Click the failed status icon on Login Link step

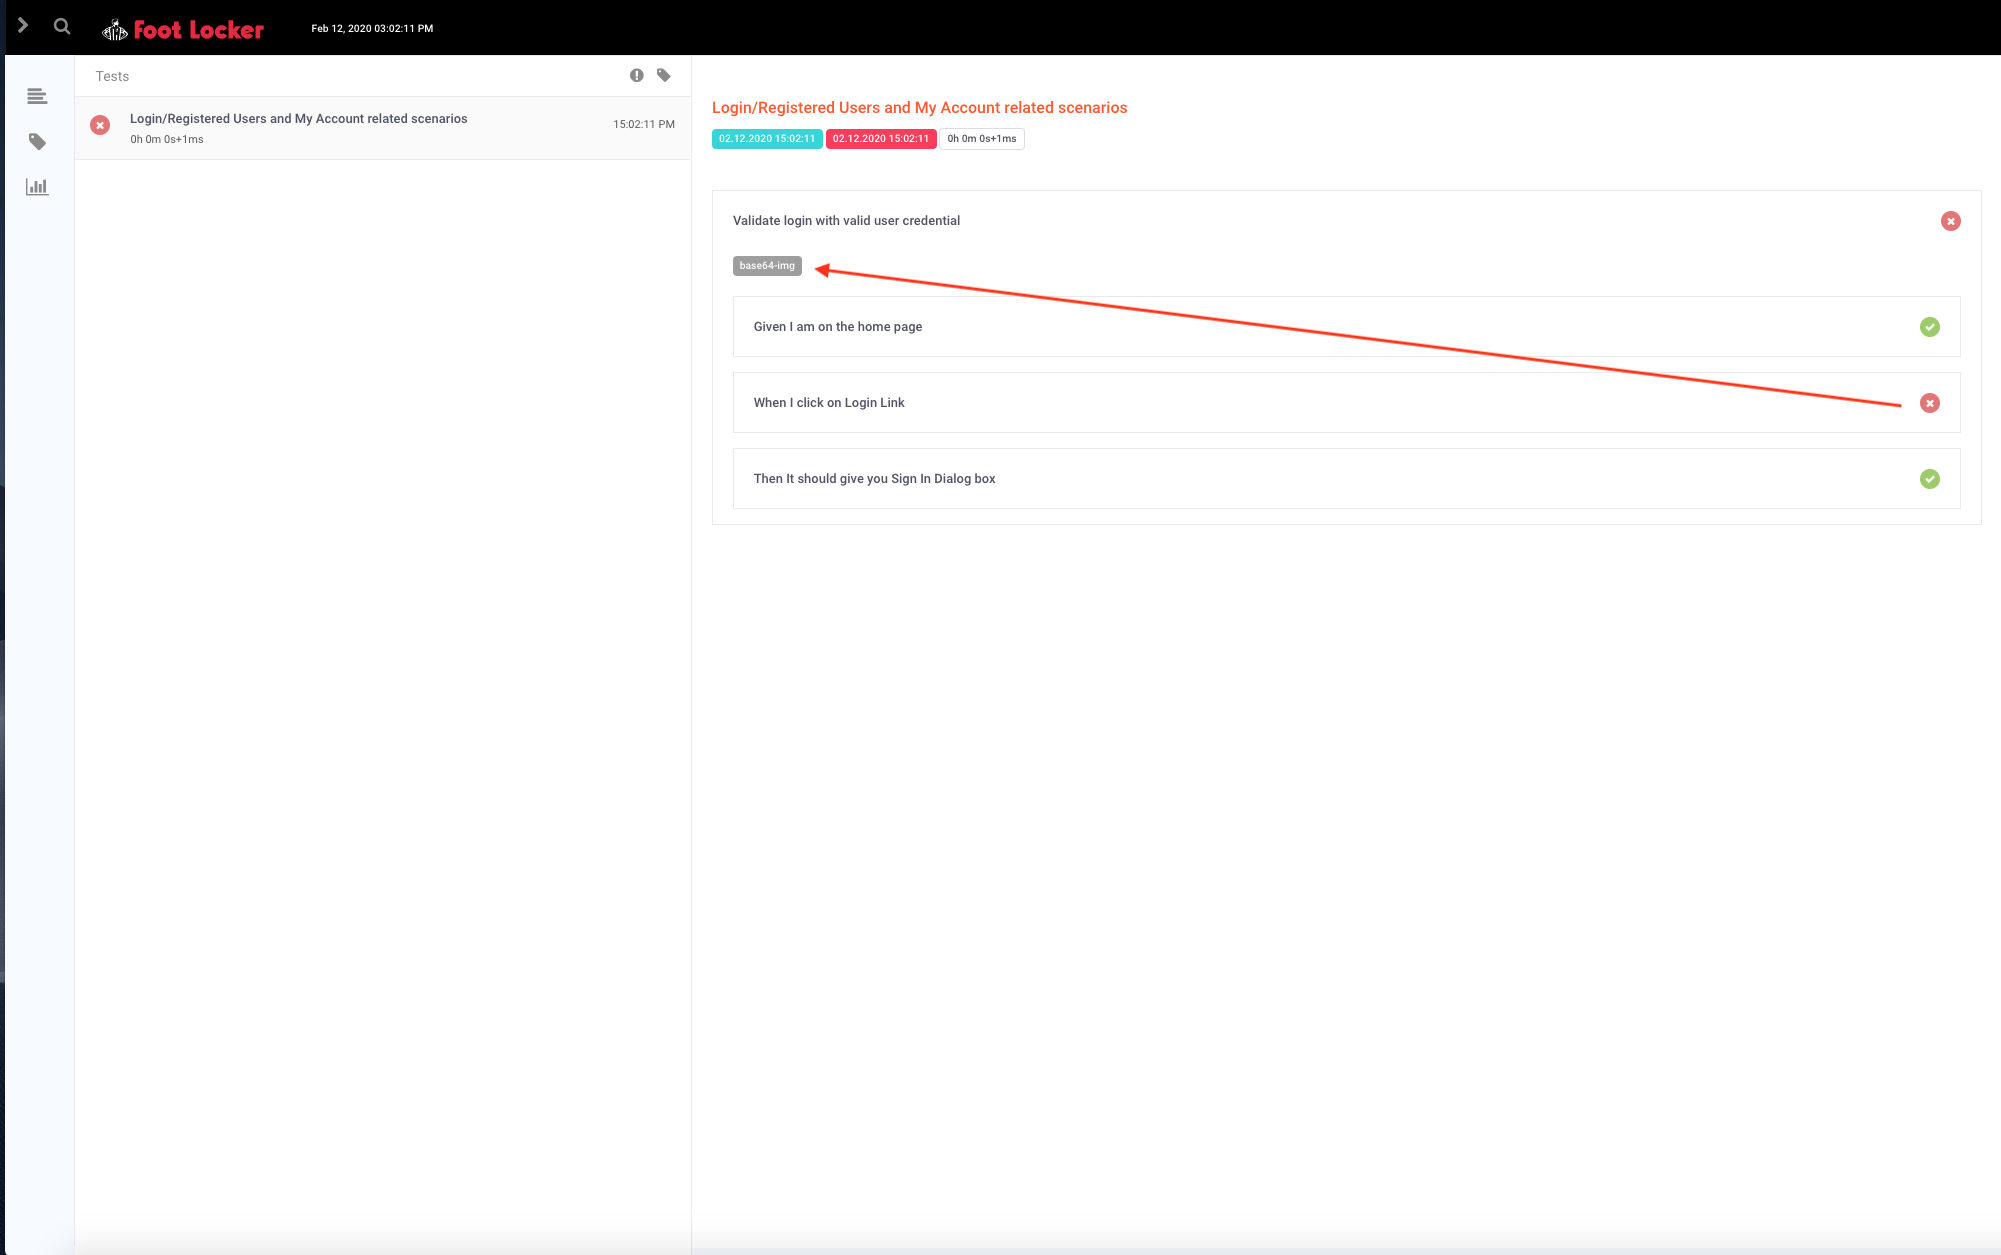coord(1929,403)
